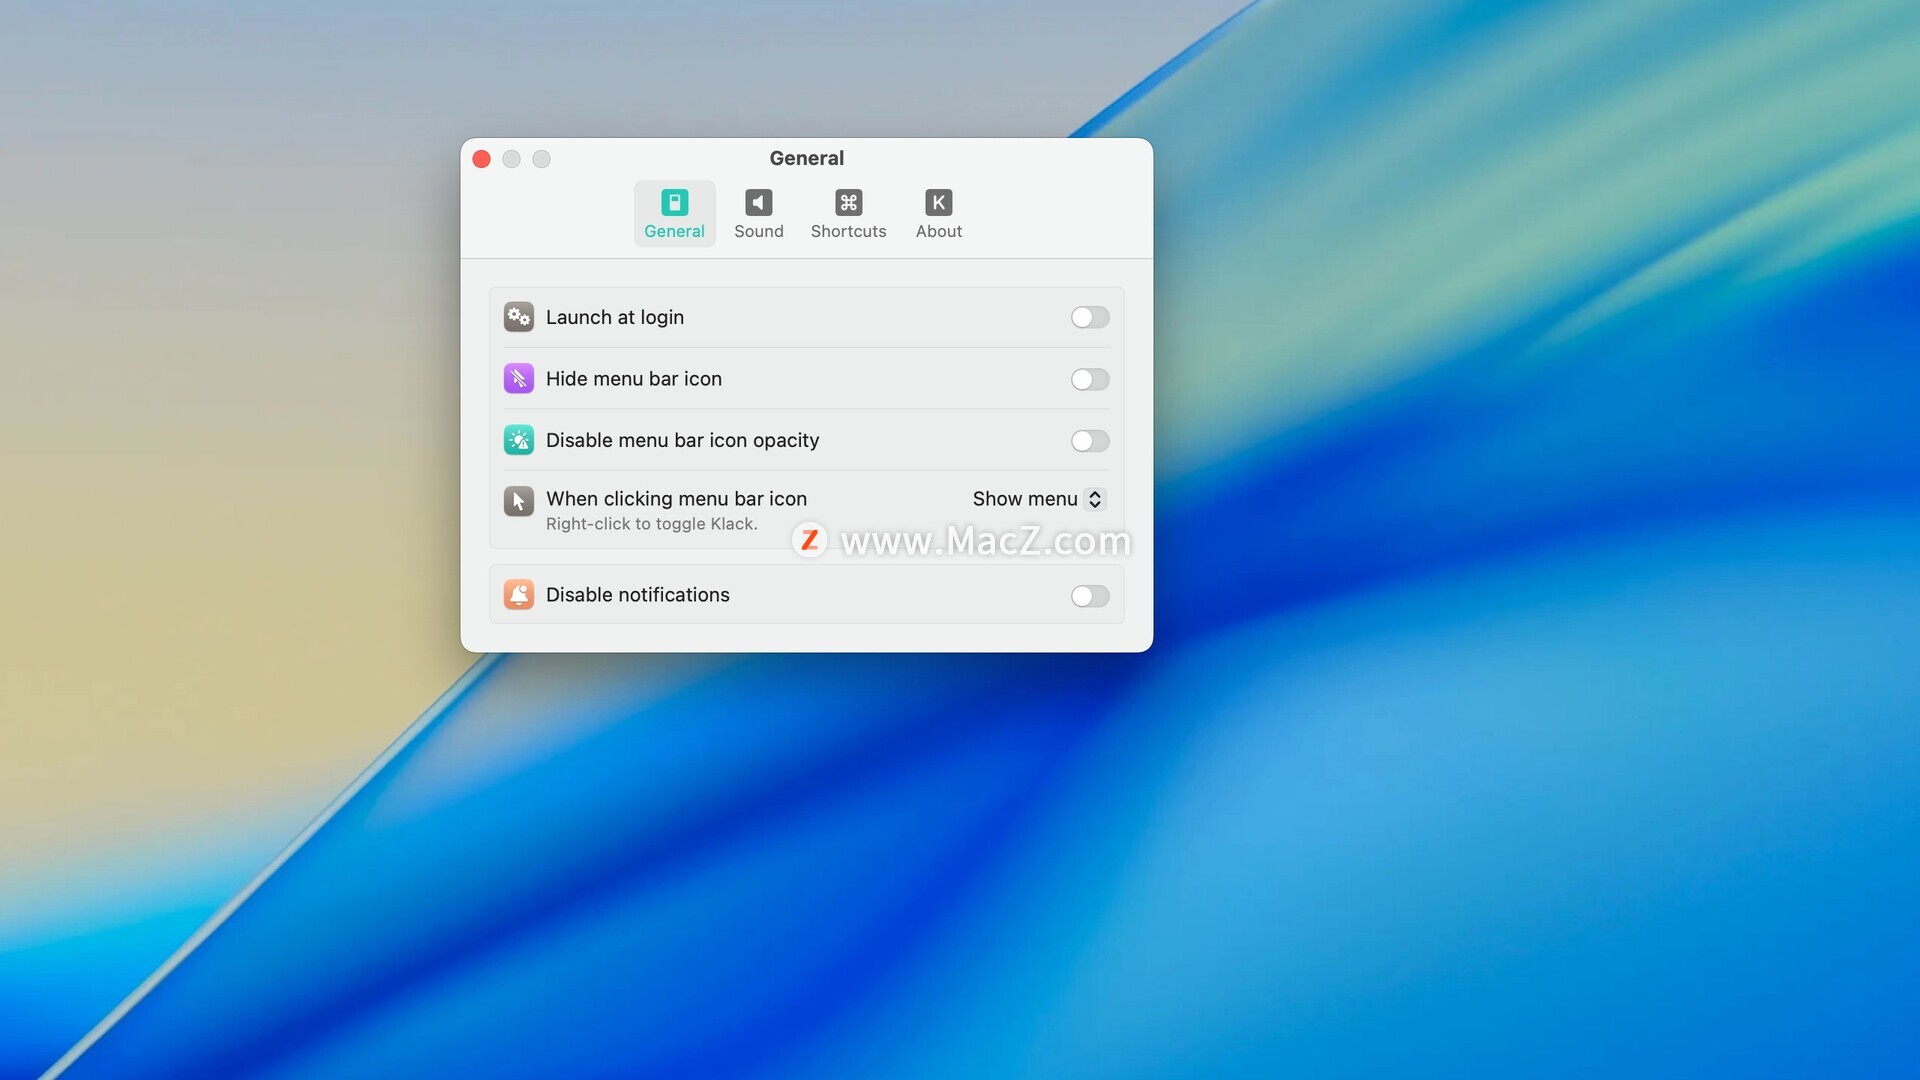1920x1080 pixels.
Task: Open the Show menu dropdown
Action: [x=1025, y=499]
